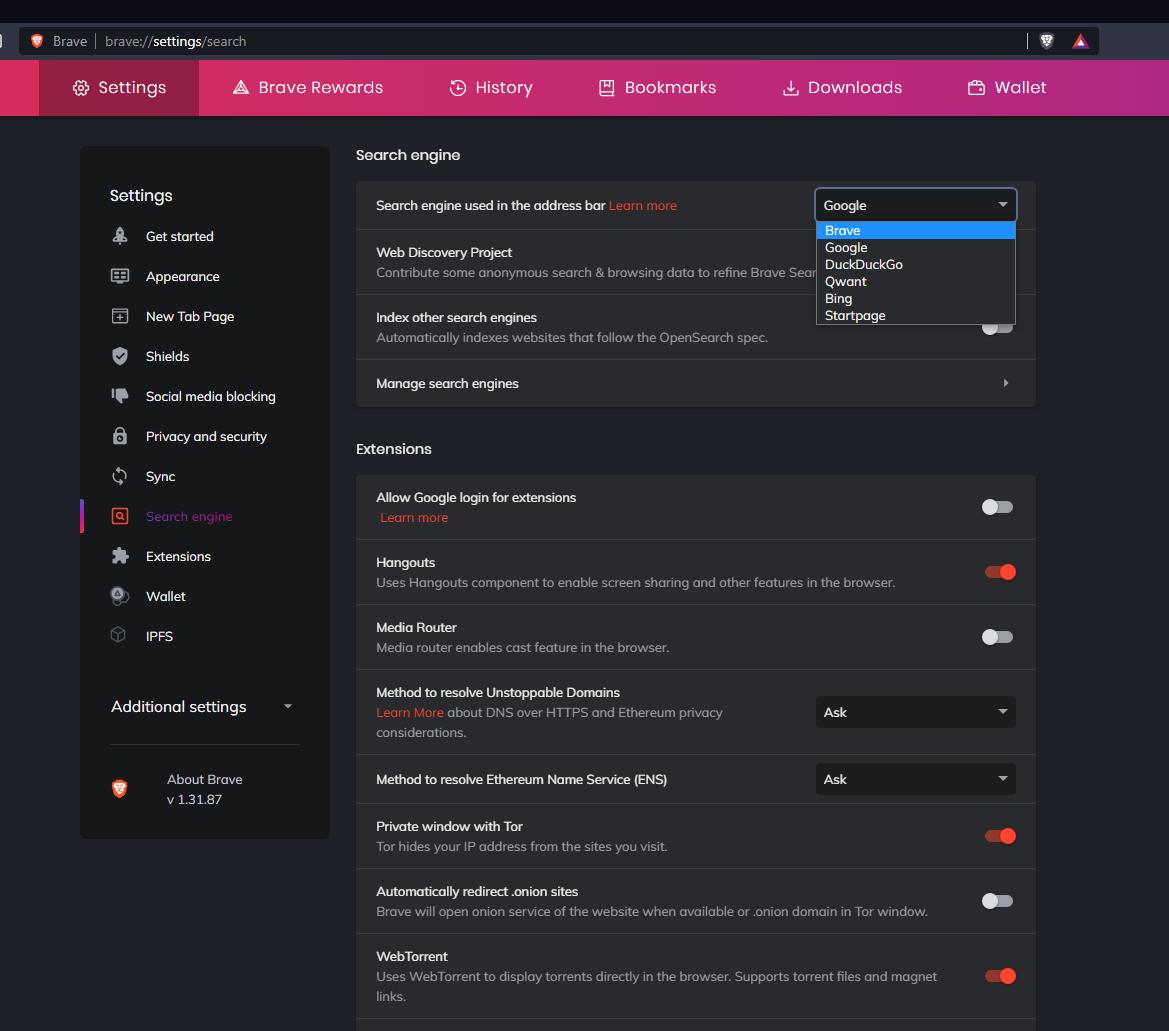Enable Automatically redirect .onion sites
The width and height of the screenshot is (1169, 1031).
tap(997, 901)
